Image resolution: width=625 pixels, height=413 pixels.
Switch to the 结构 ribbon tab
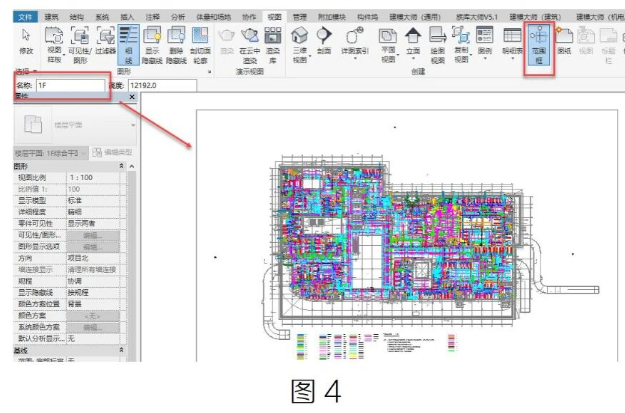click(x=77, y=17)
